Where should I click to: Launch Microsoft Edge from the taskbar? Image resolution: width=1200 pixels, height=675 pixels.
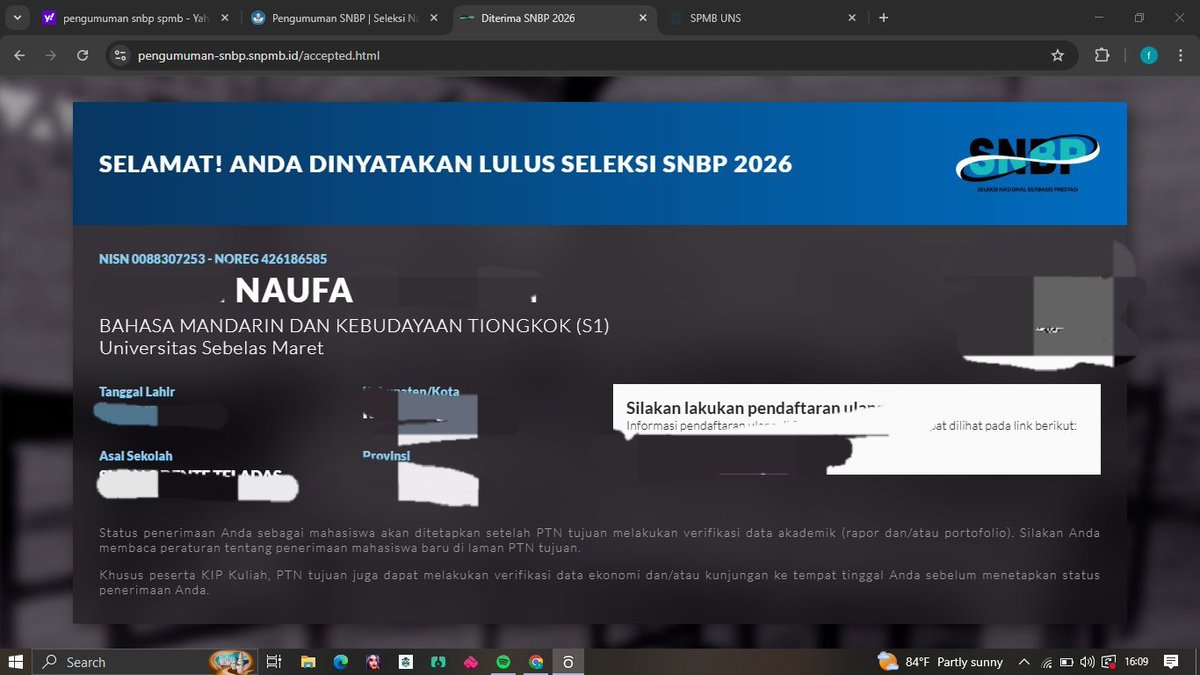pyautogui.click(x=341, y=662)
